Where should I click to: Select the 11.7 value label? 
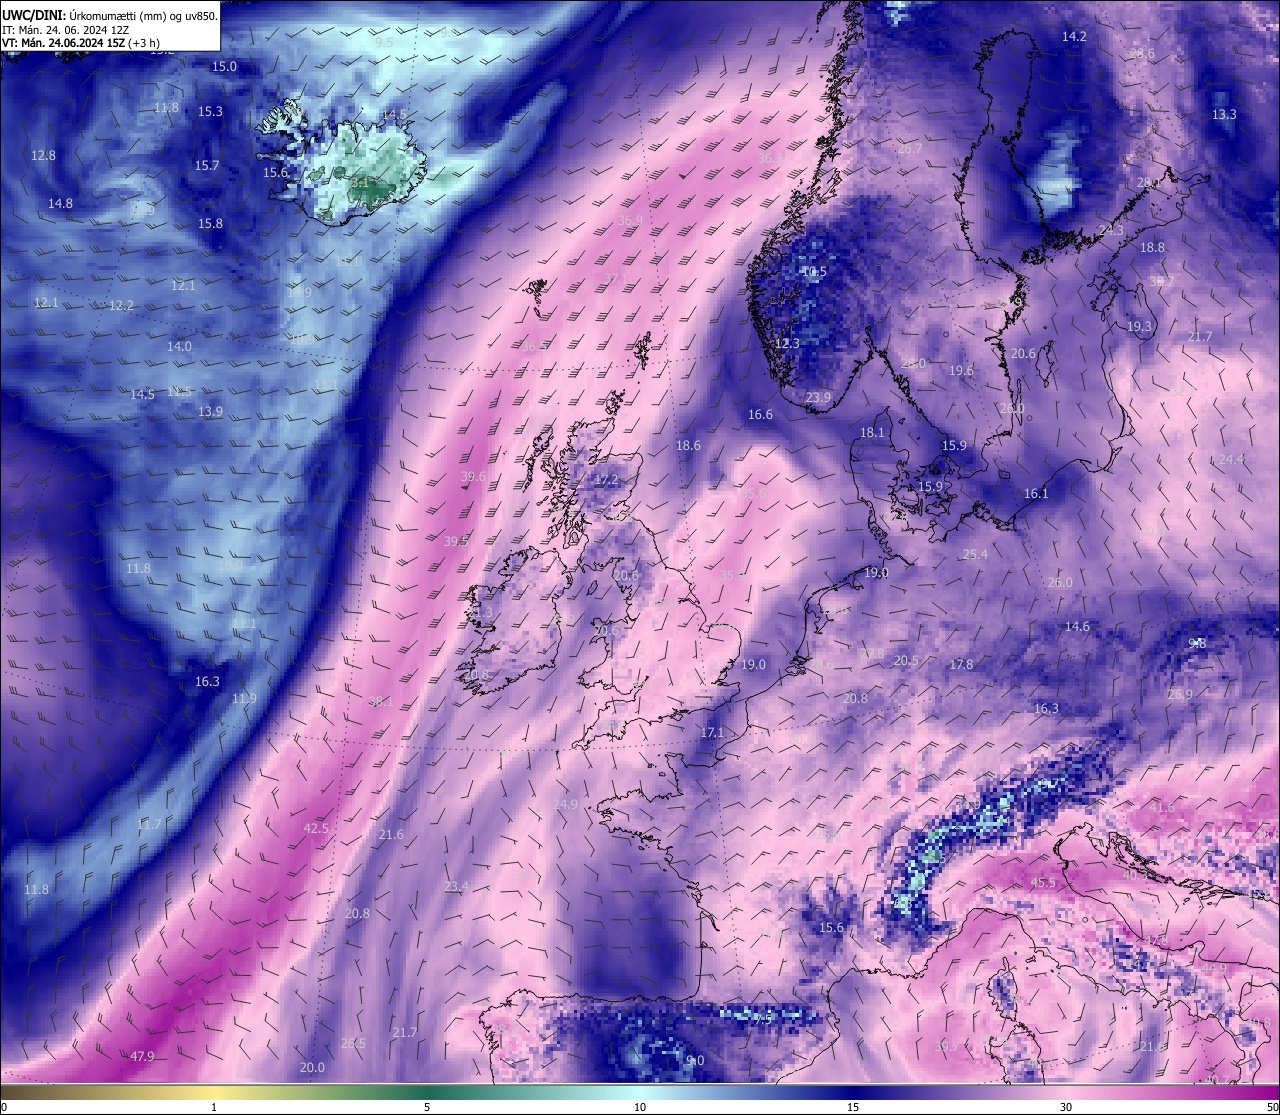(149, 825)
